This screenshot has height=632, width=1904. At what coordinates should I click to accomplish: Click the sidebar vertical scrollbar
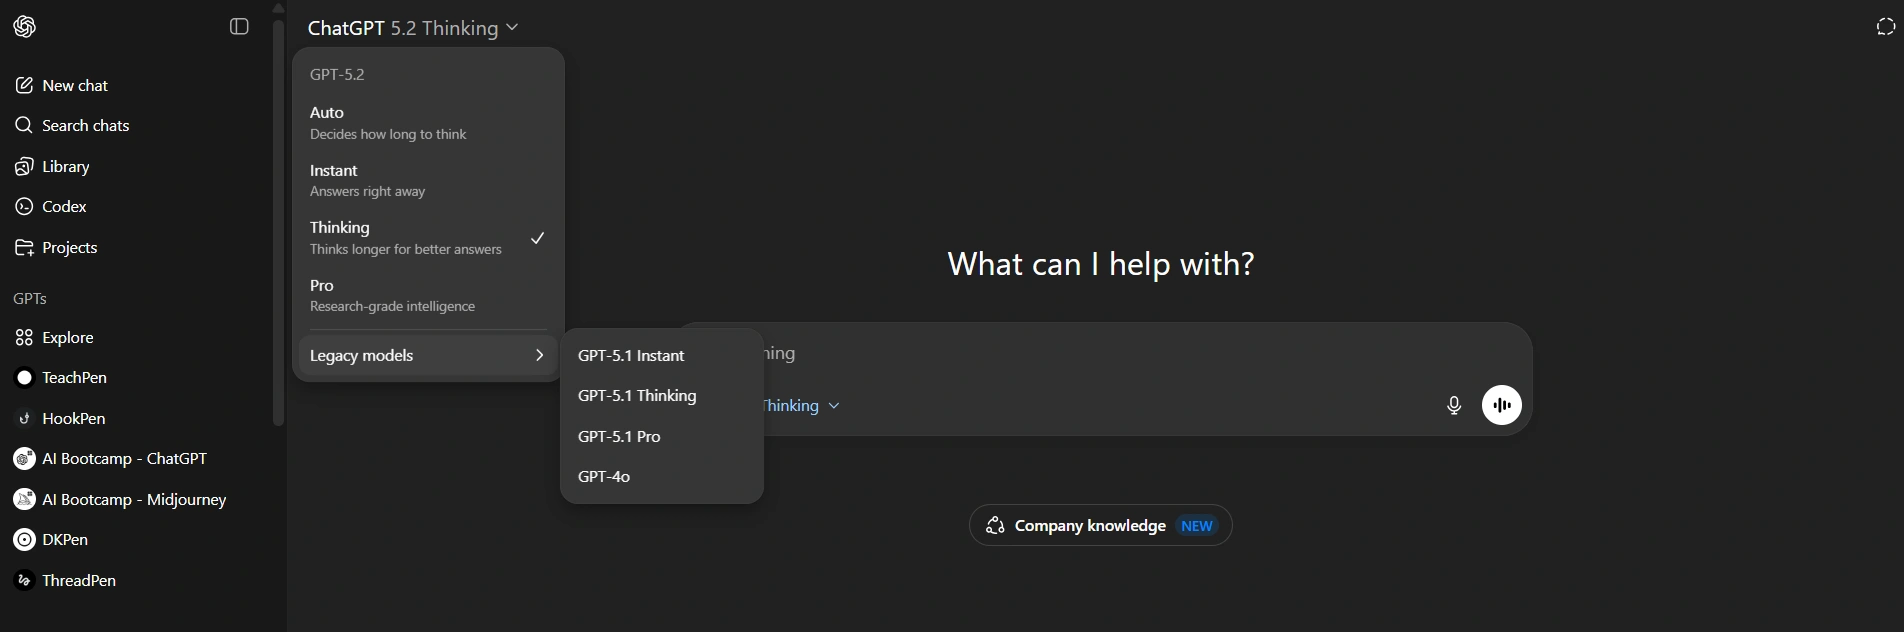pyautogui.click(x=279, y=222)
